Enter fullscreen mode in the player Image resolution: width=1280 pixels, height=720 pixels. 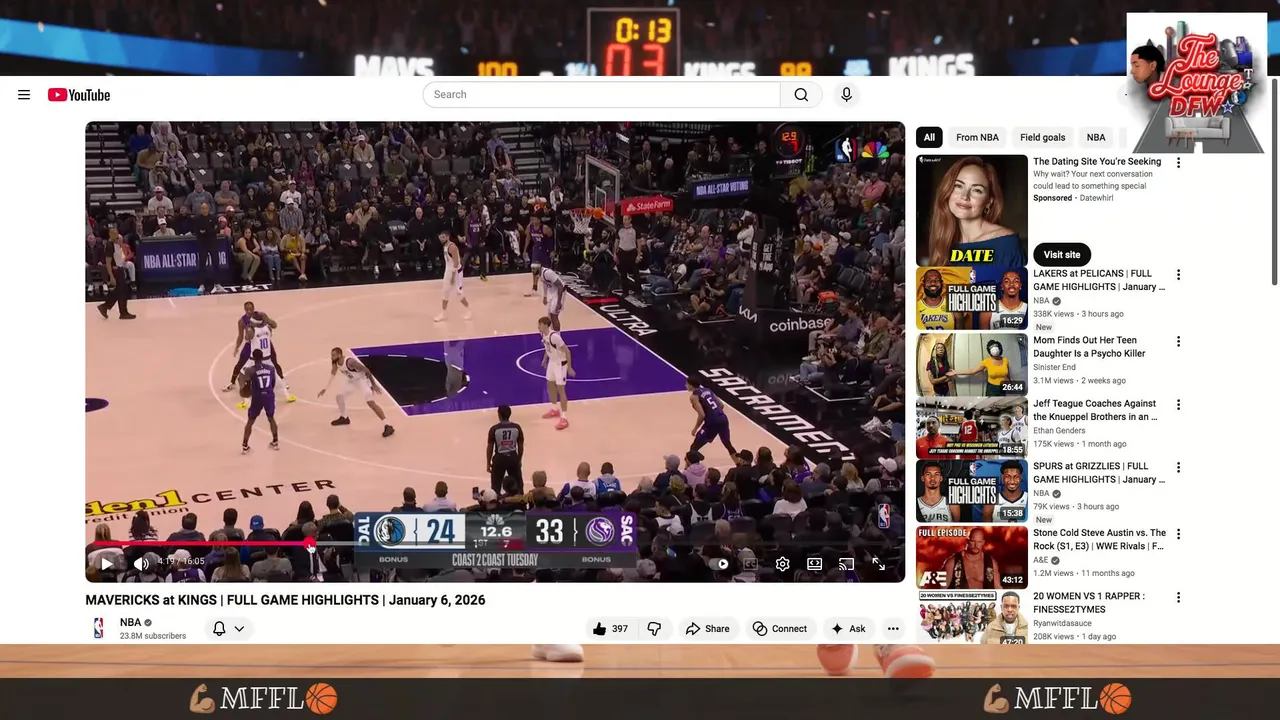click(x=878, y=564)
